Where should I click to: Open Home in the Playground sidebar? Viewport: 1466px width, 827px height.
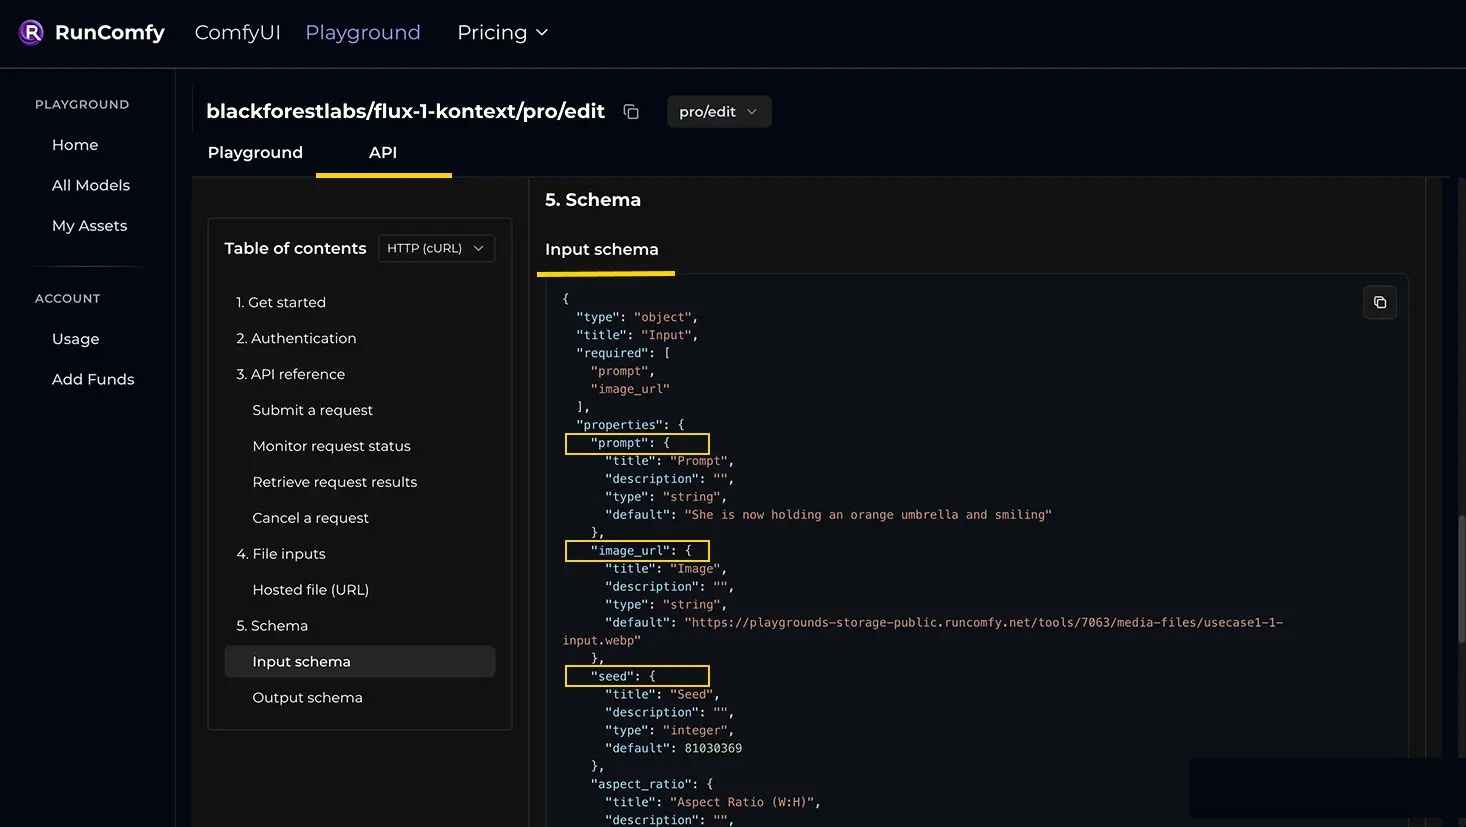pos(75,144)
